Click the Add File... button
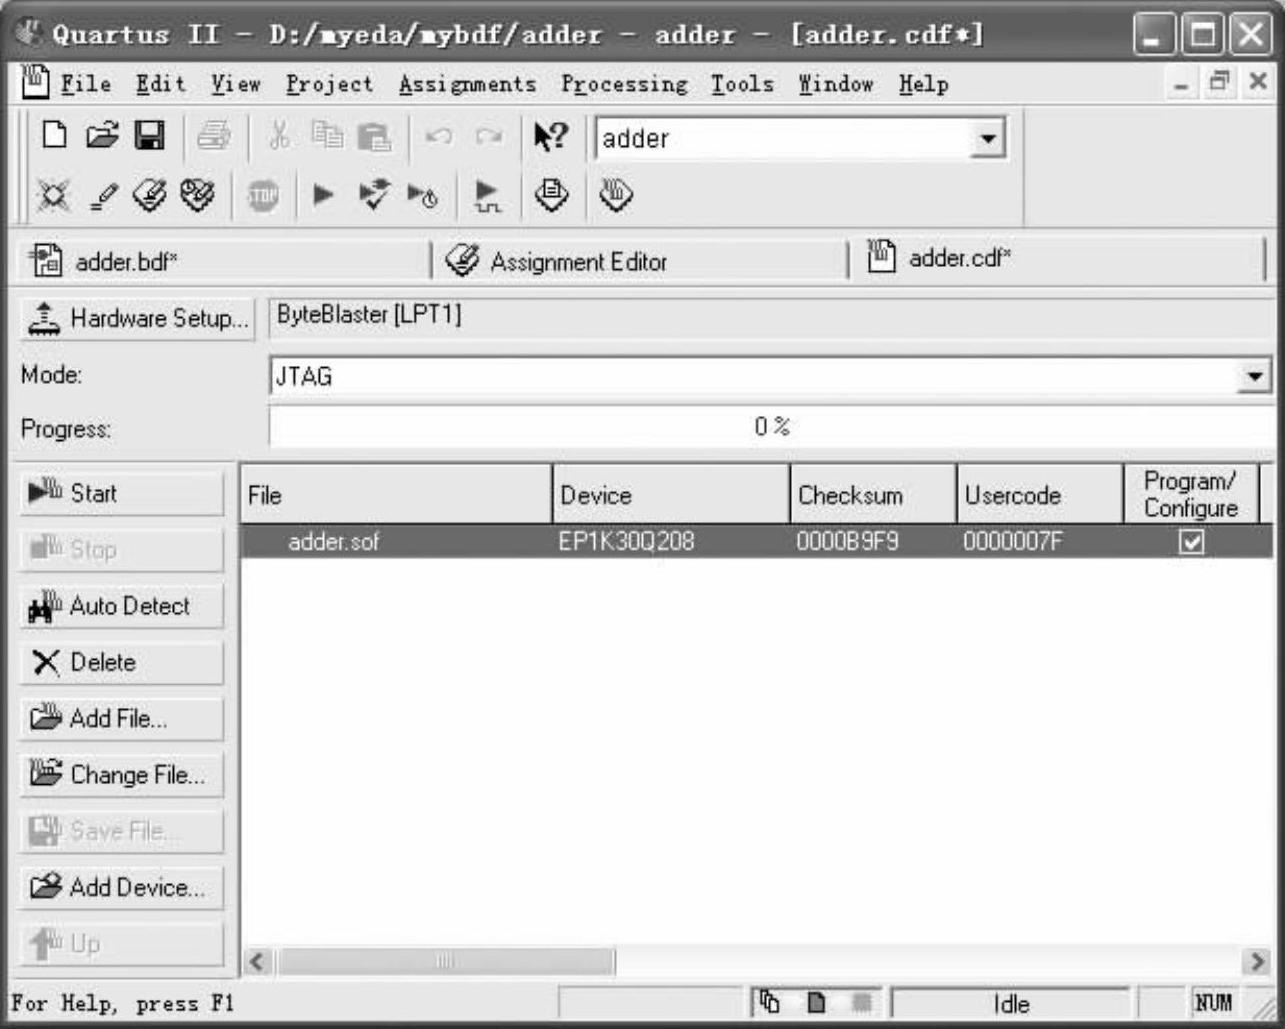The height and width of the screenshot is (1029, 1285). point(121,718)
